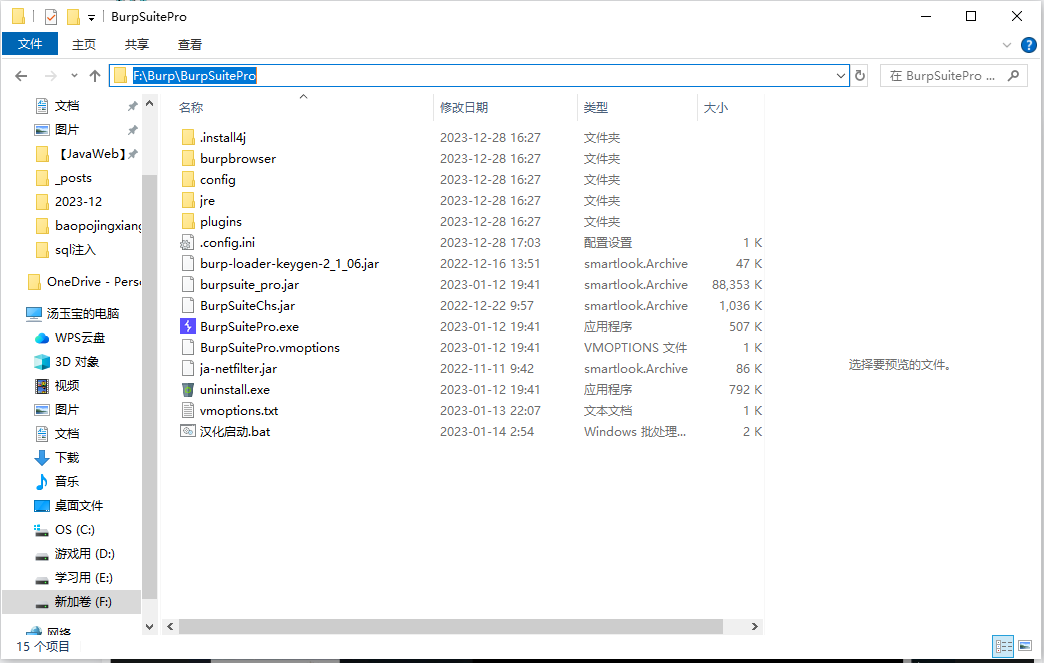Click the horizontal scrollbar of file list
Viewport: 1044px width, 663px height.
click(451, 626)
